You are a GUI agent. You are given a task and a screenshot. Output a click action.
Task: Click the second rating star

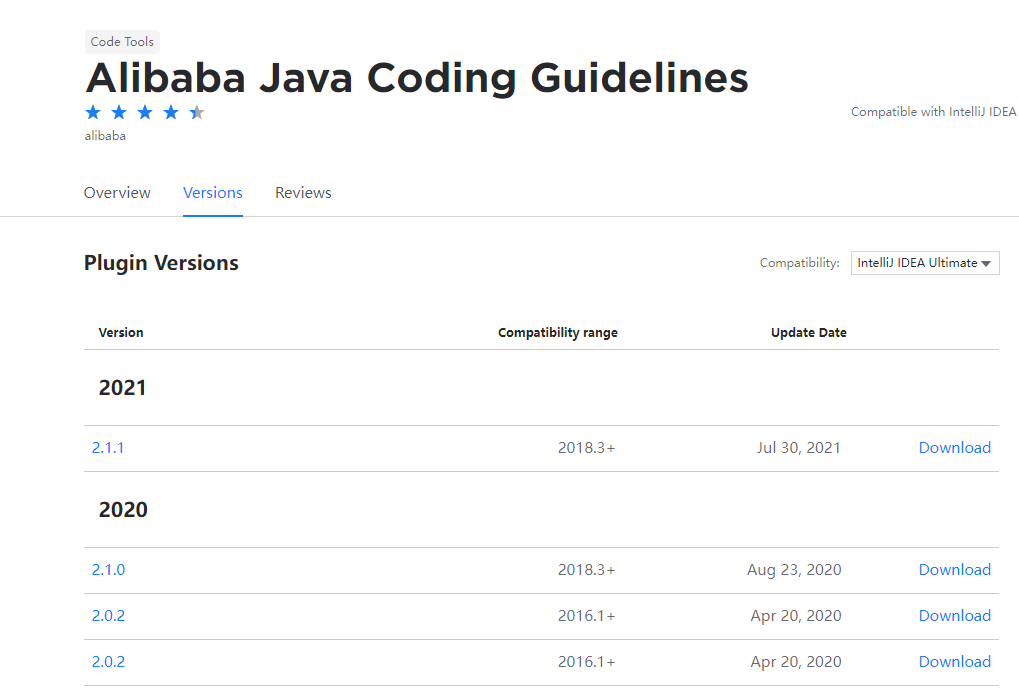pos(119,112)
